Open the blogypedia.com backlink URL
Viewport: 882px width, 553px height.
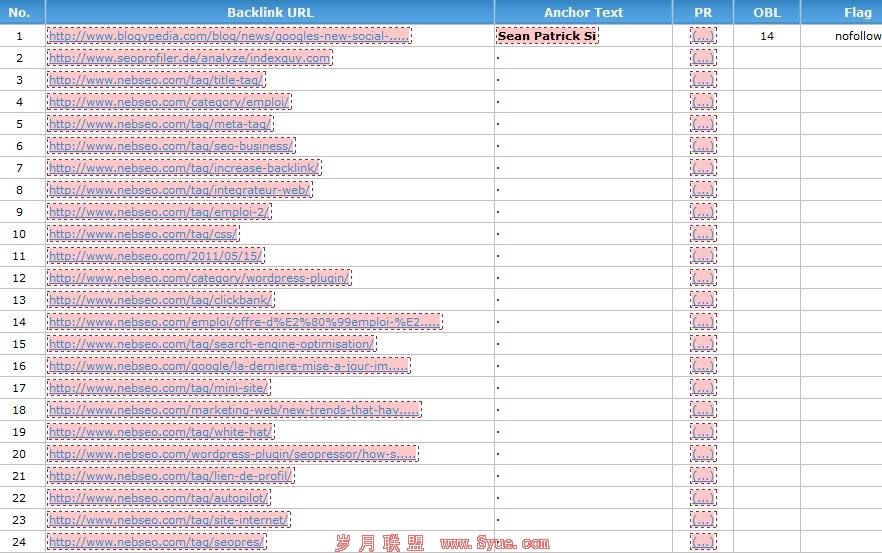click(x=229, y=36)
